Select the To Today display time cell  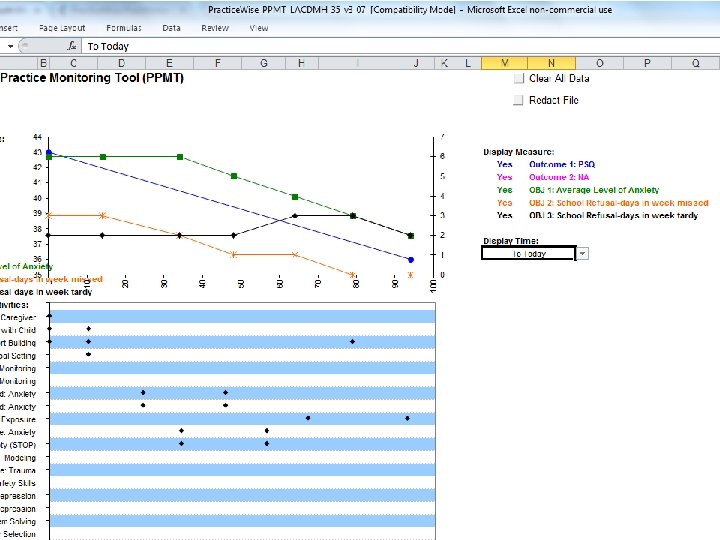(529, 253)
